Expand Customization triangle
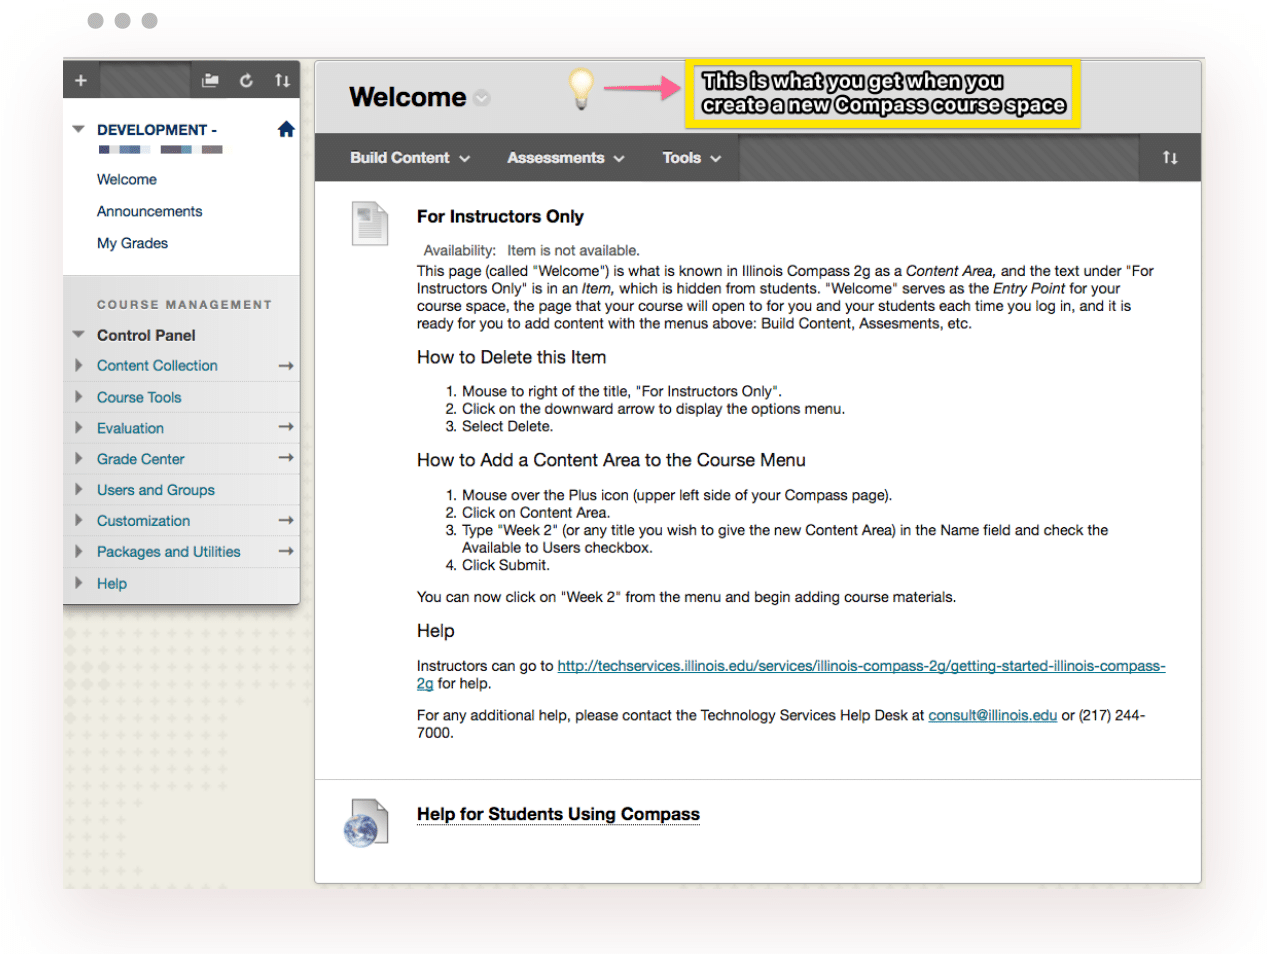Image resolution: width=1267 pixels, height=954 pixels. tap(79, 521)
